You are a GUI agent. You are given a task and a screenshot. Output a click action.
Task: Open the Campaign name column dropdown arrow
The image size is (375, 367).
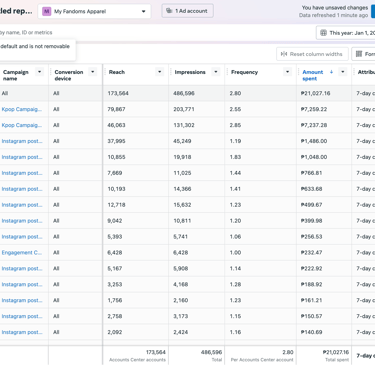coord(40,72)
